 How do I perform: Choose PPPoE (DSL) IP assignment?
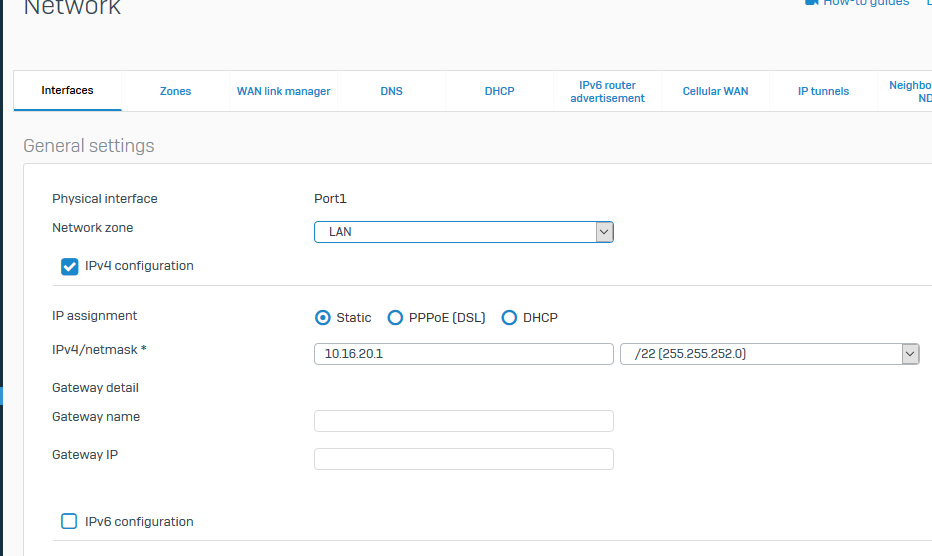click(x=396, y=318)
